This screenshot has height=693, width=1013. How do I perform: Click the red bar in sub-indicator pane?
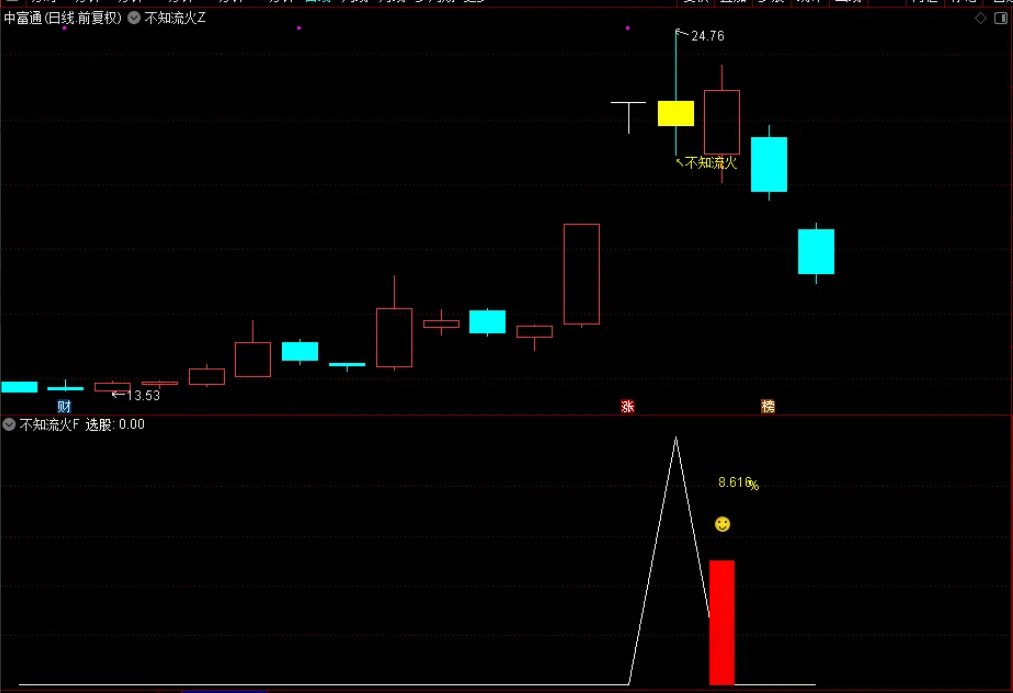(722, 622)
